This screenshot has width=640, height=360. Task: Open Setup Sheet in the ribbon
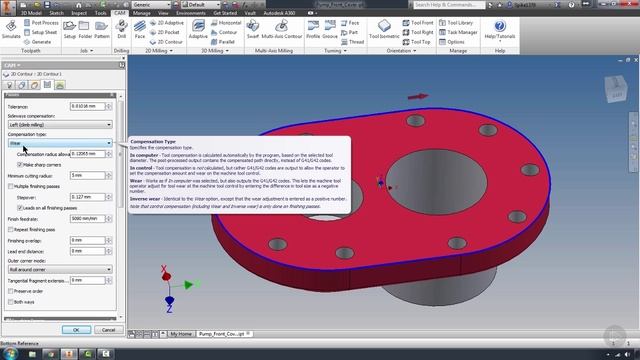point(40,32)
